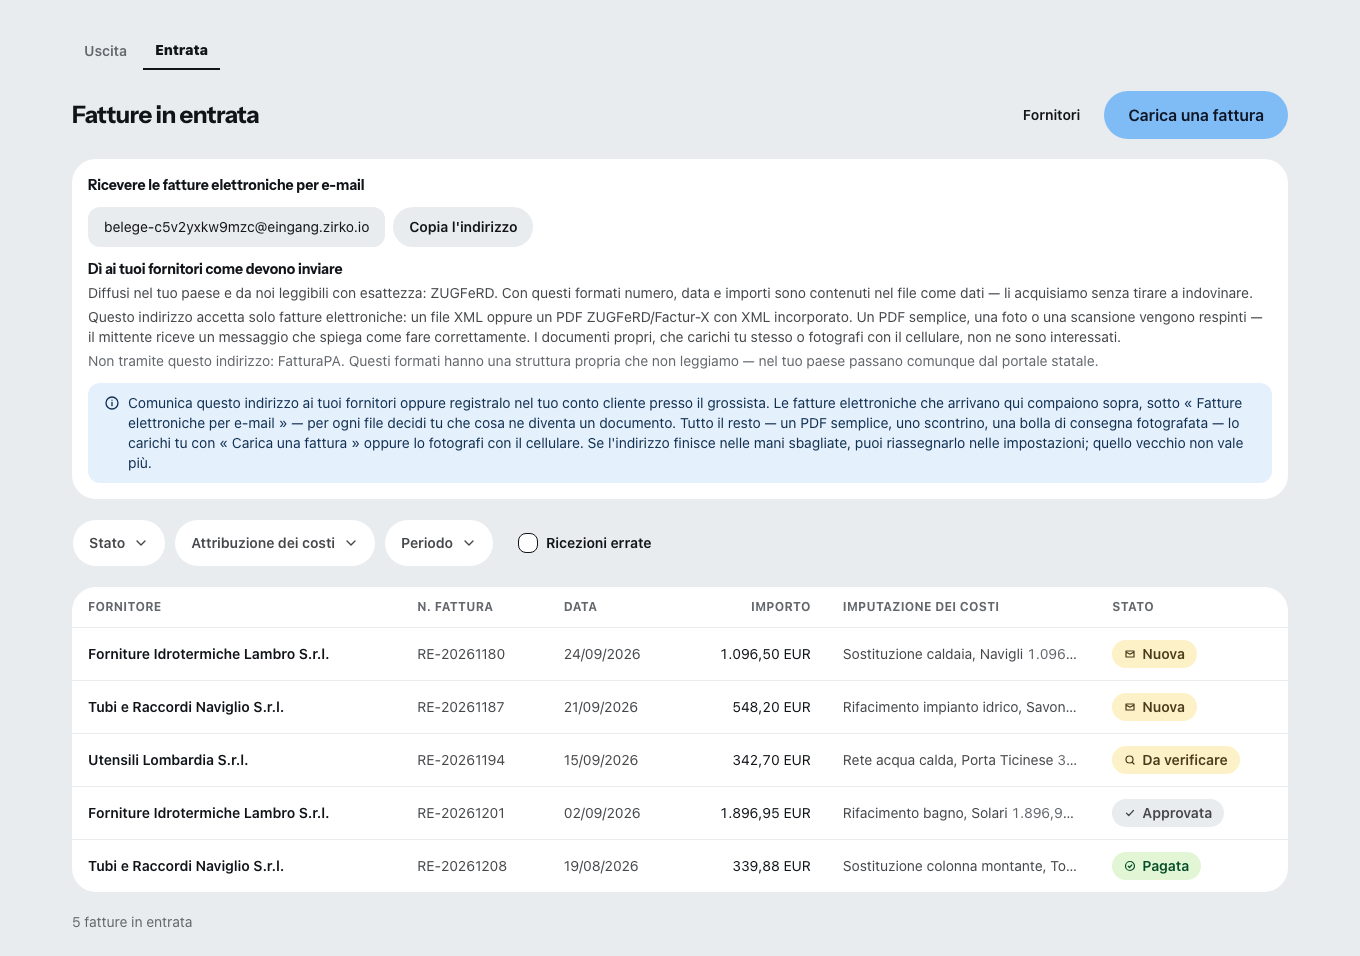Open the Periodo filter dropdown

point(439,543)
